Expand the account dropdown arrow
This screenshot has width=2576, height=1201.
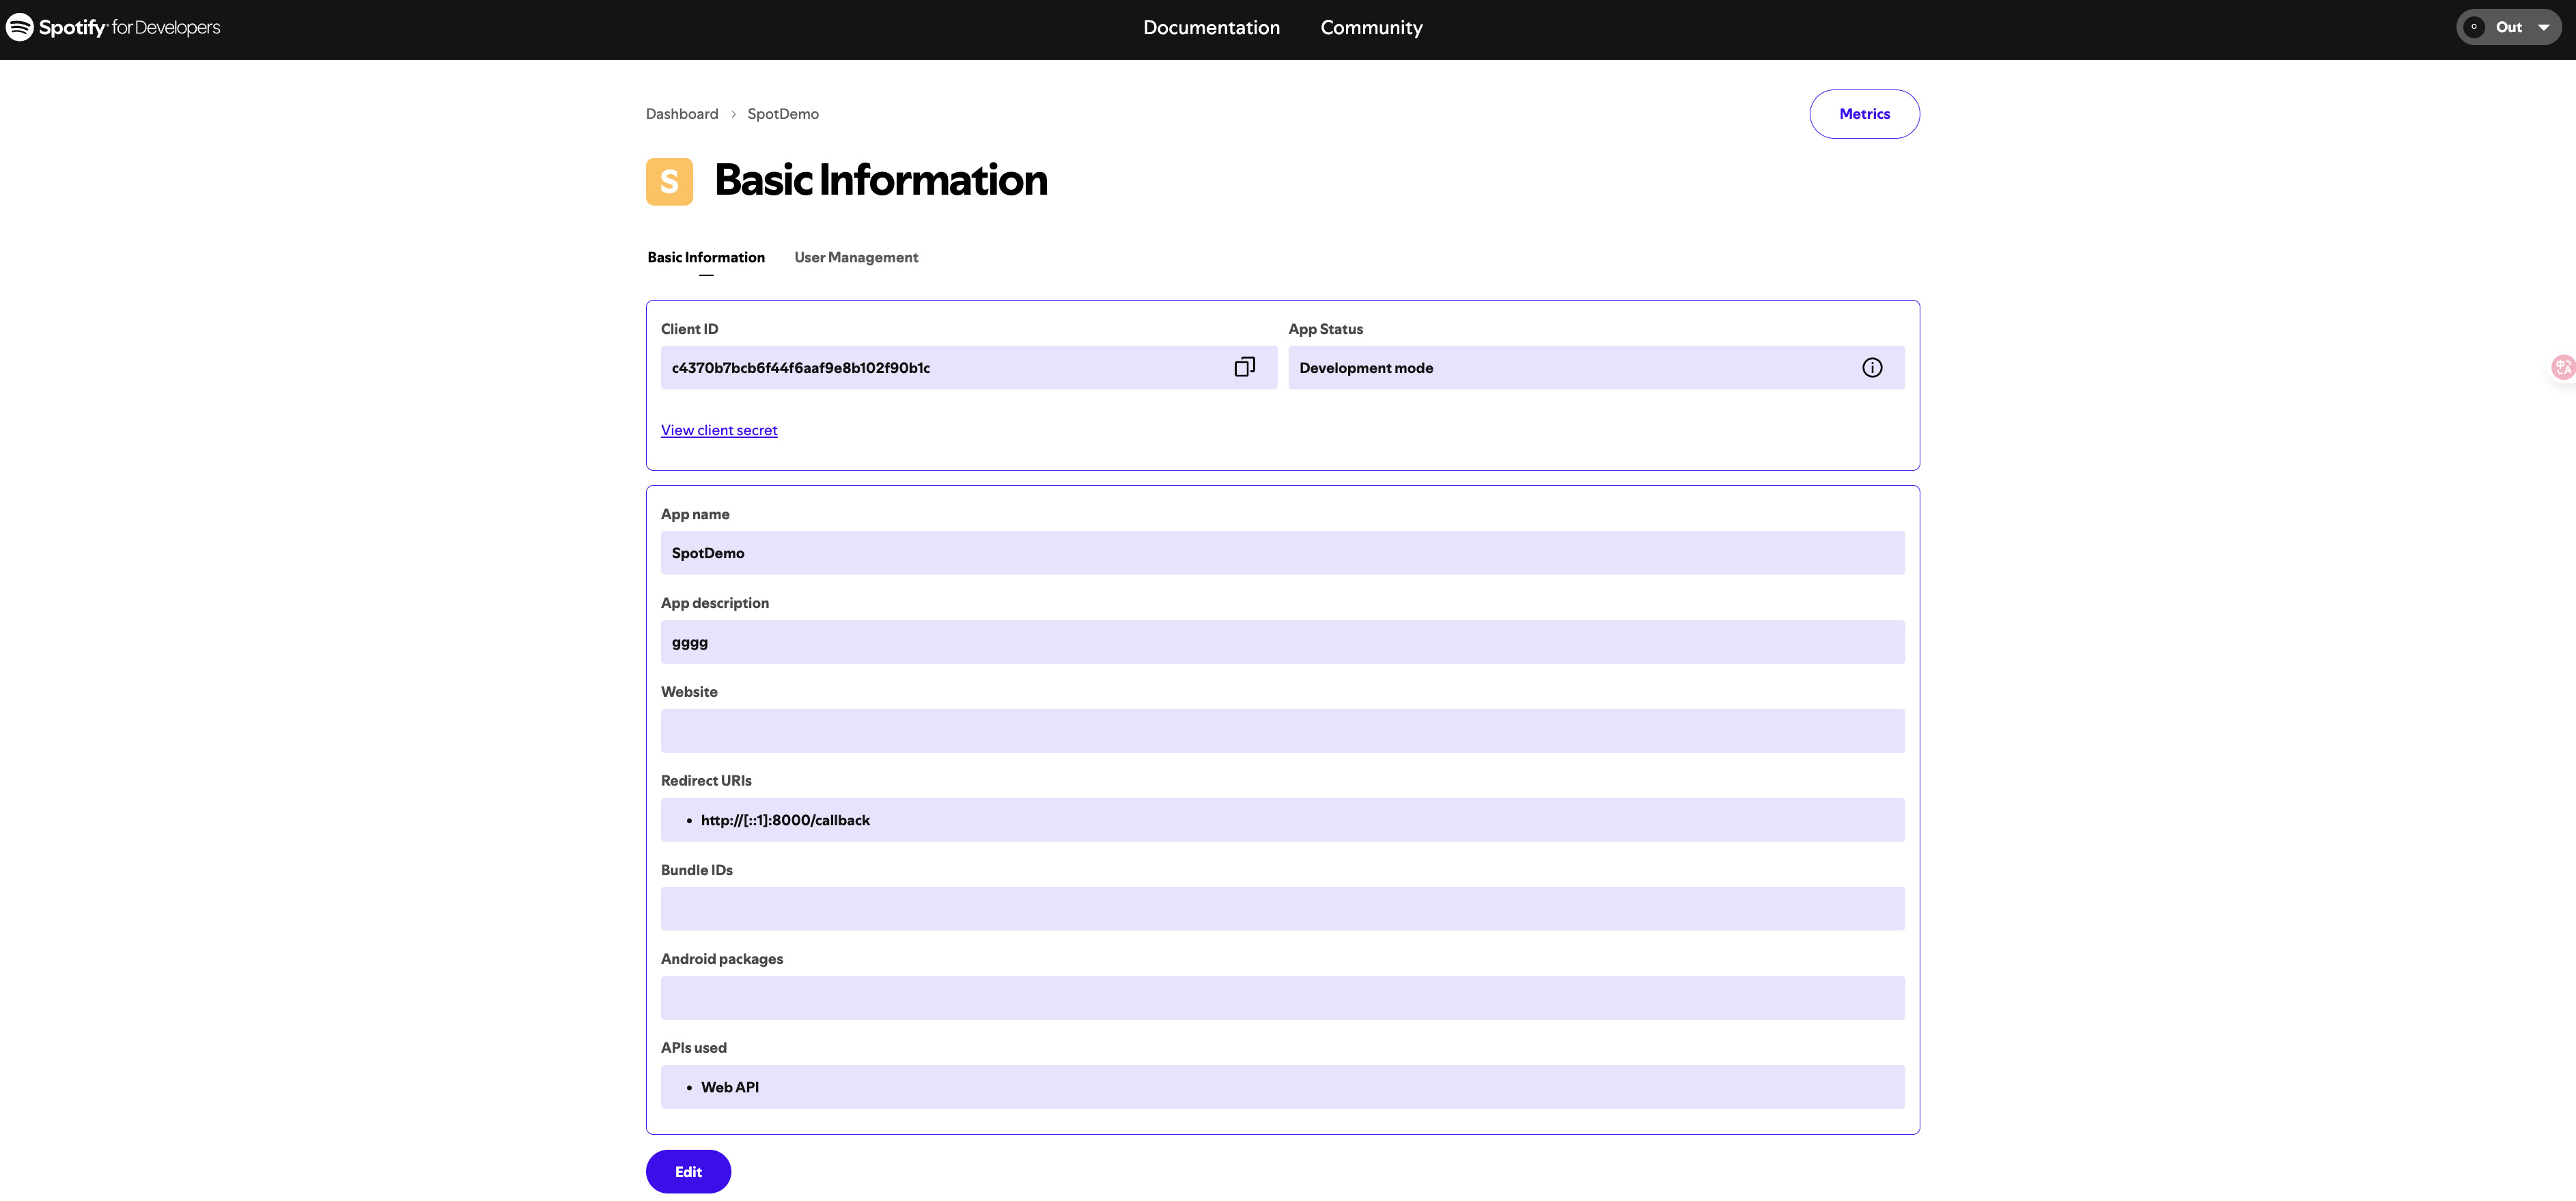coord(2543,28)
